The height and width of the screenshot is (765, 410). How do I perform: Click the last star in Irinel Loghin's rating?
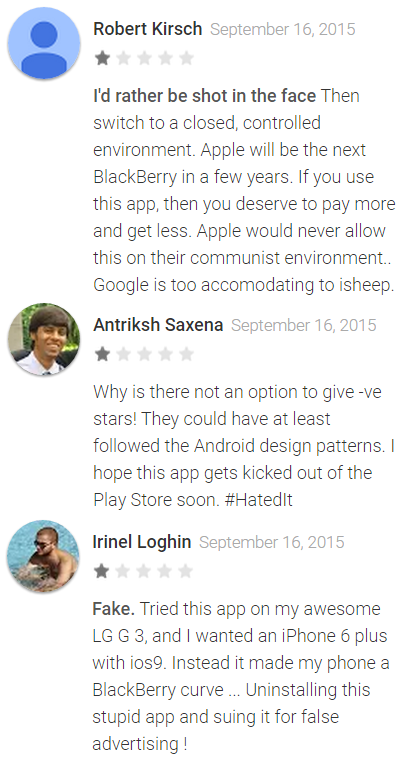tap(186, 571)
